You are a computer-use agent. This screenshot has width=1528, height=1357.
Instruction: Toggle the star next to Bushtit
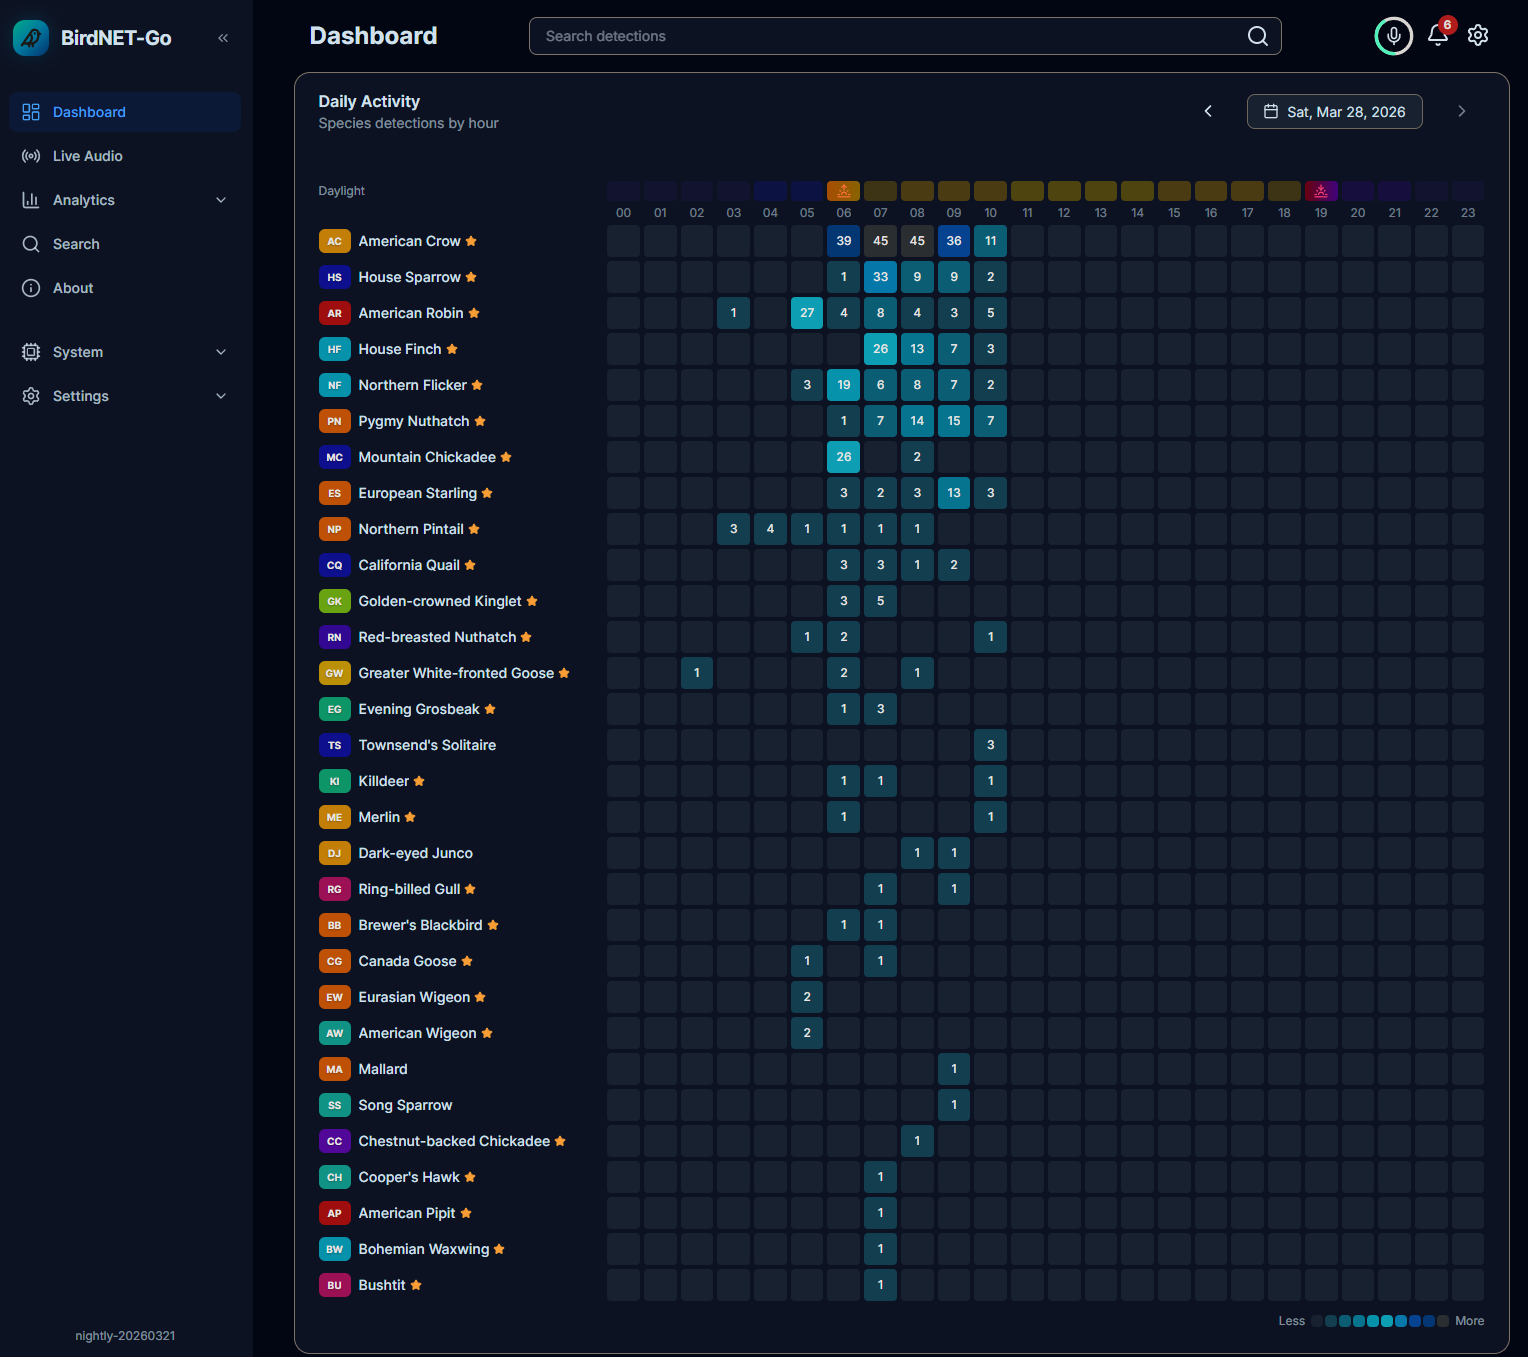pos(416,1285)
